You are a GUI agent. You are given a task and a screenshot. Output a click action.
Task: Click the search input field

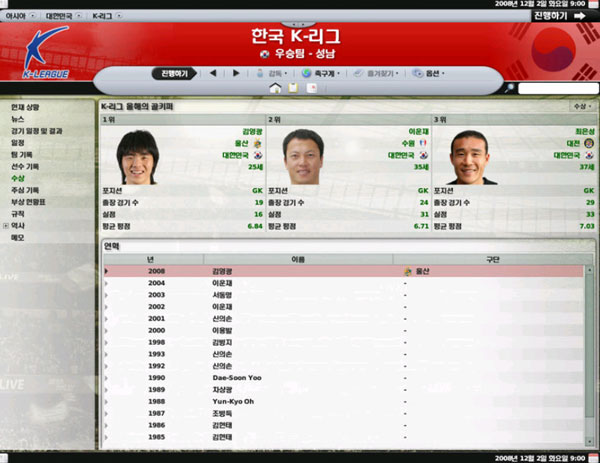tap(557, 89)
